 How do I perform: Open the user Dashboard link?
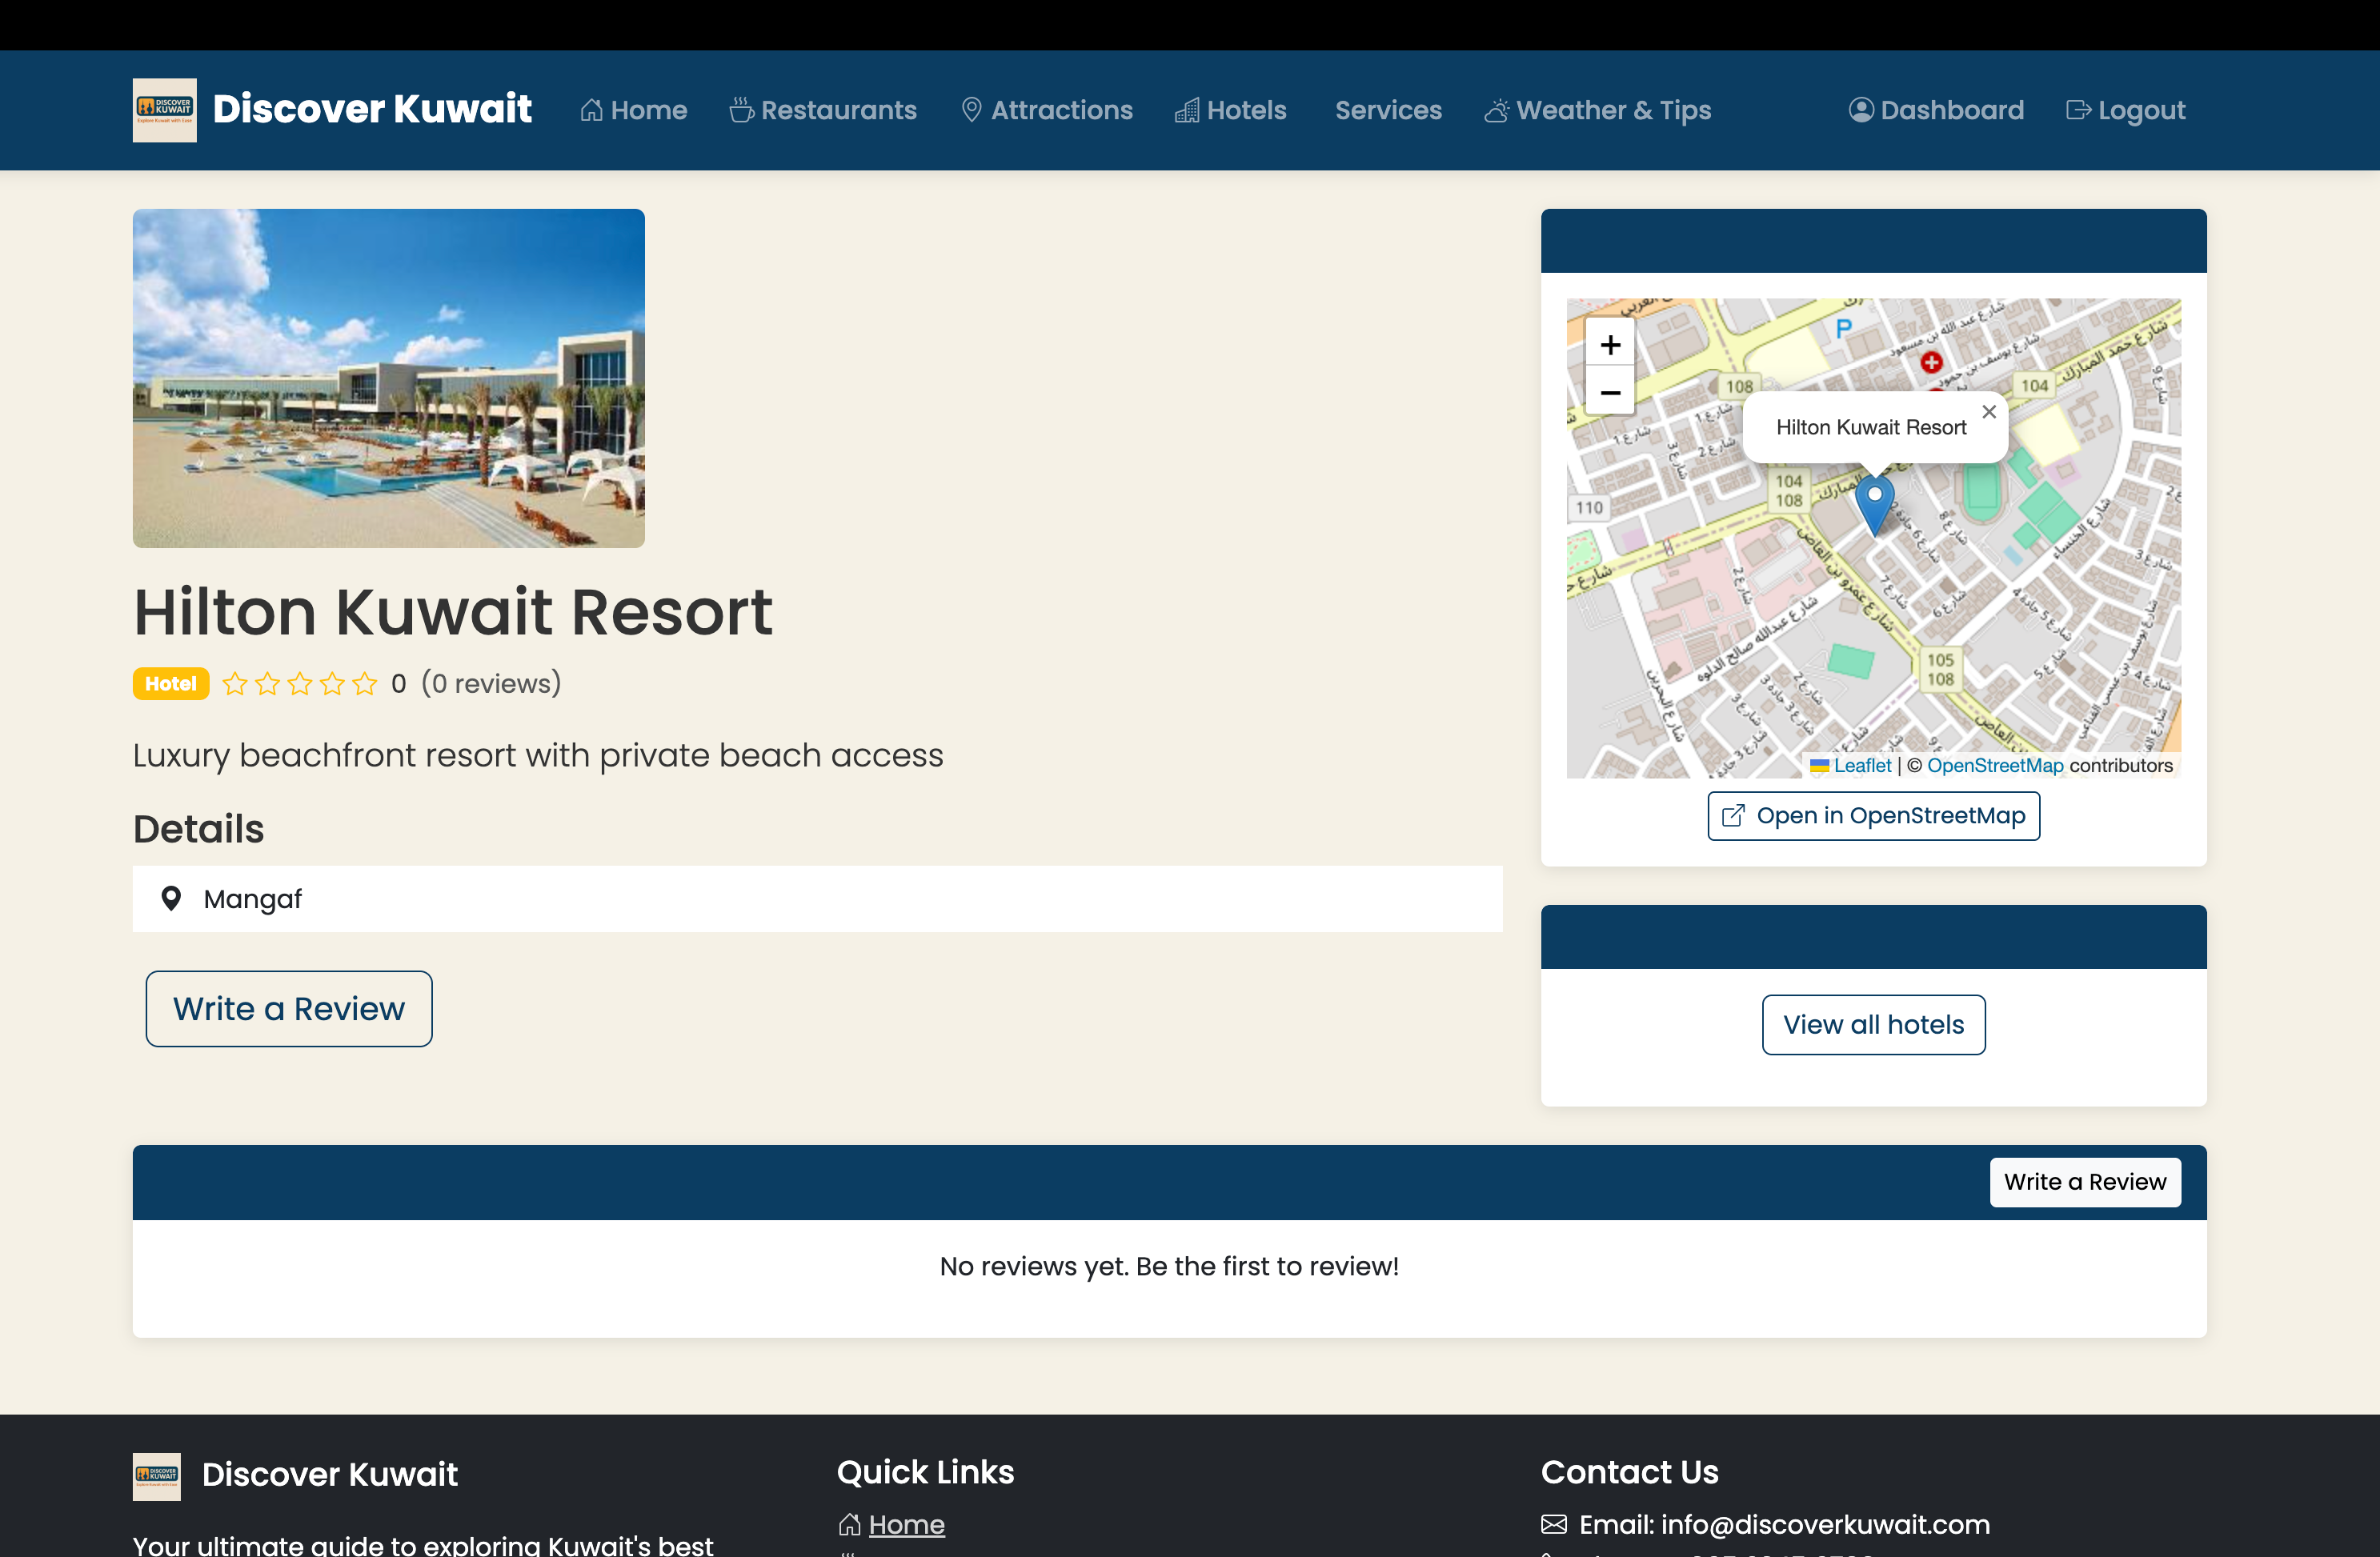(x=1936, y=110)
